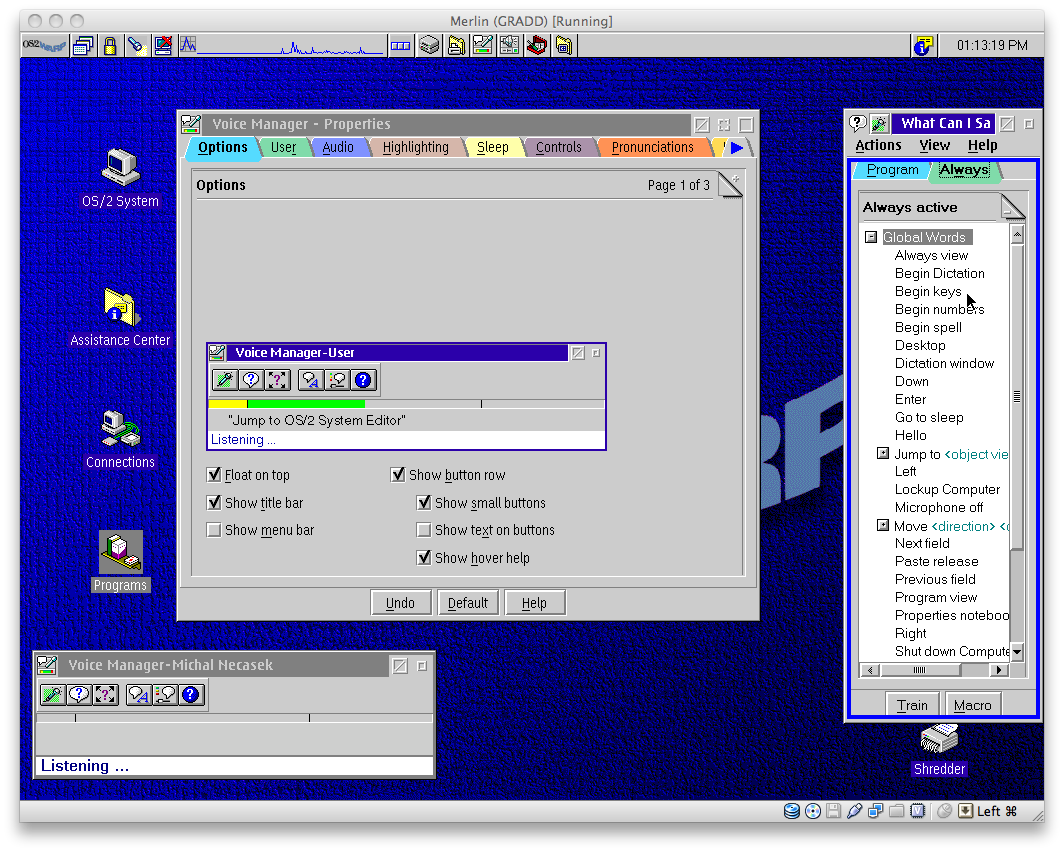Select the Assistance Center desktop icon
This screenshot has height=852, width=1064.
tap(120, 317)
